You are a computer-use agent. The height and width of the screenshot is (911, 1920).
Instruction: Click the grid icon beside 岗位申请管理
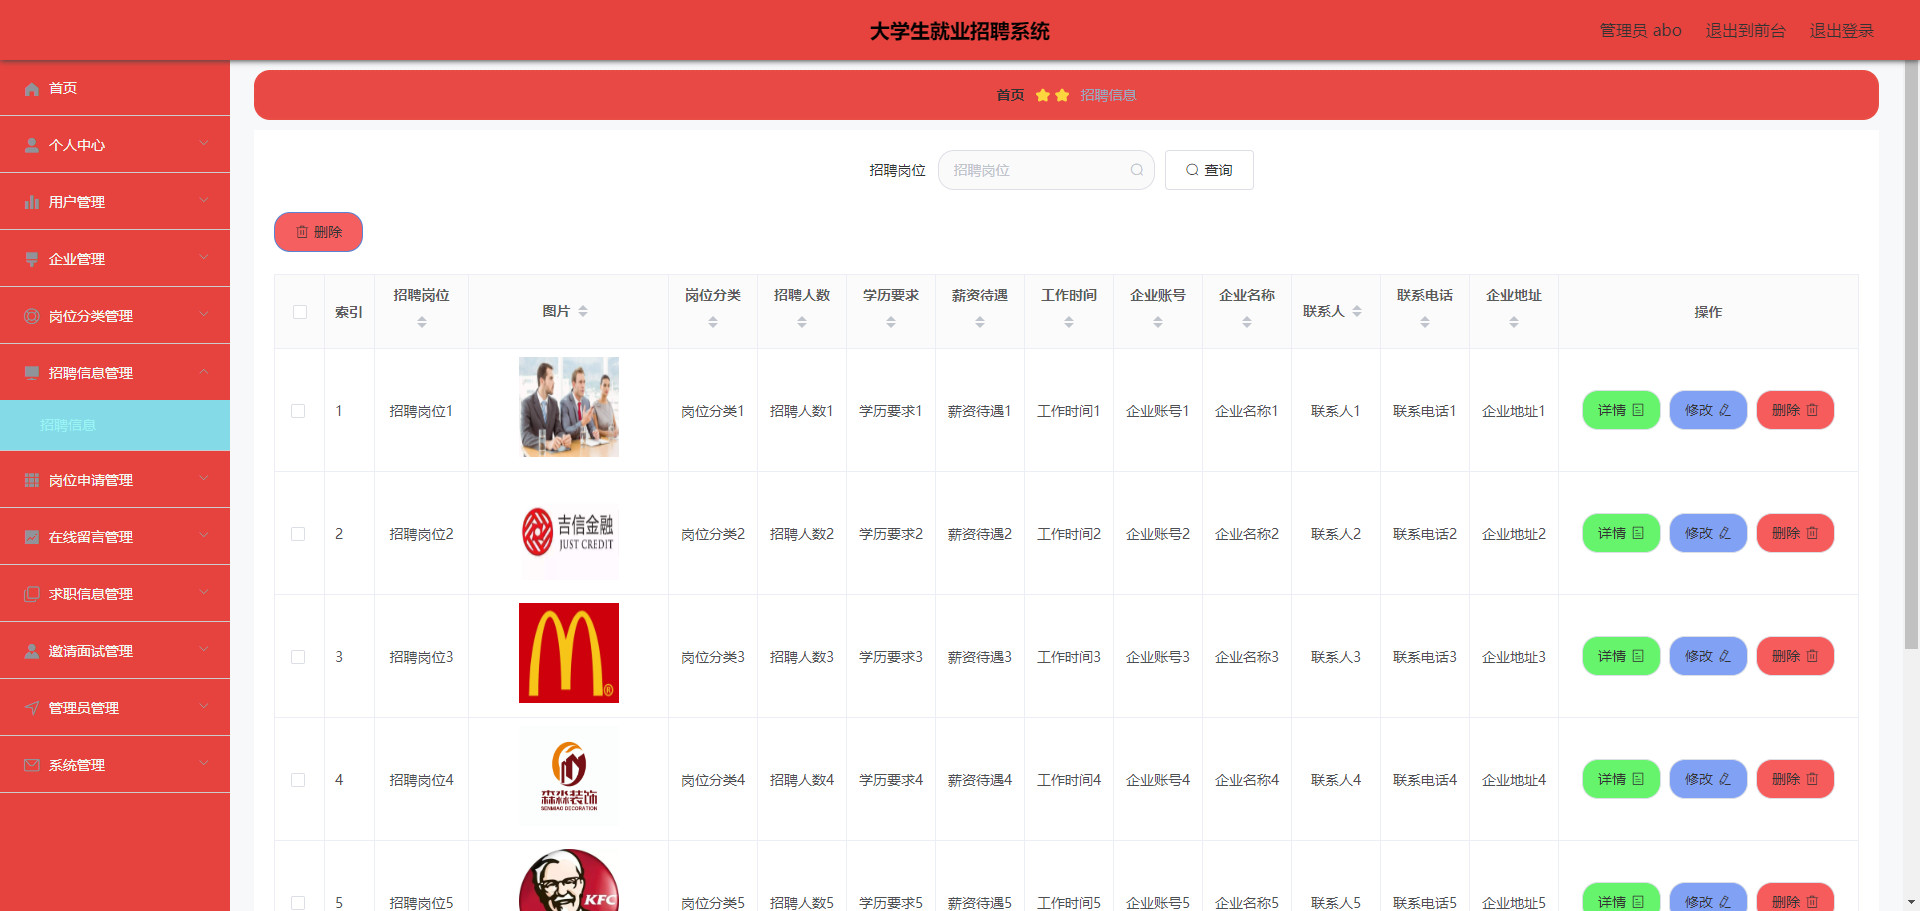[x=32, y=480]
